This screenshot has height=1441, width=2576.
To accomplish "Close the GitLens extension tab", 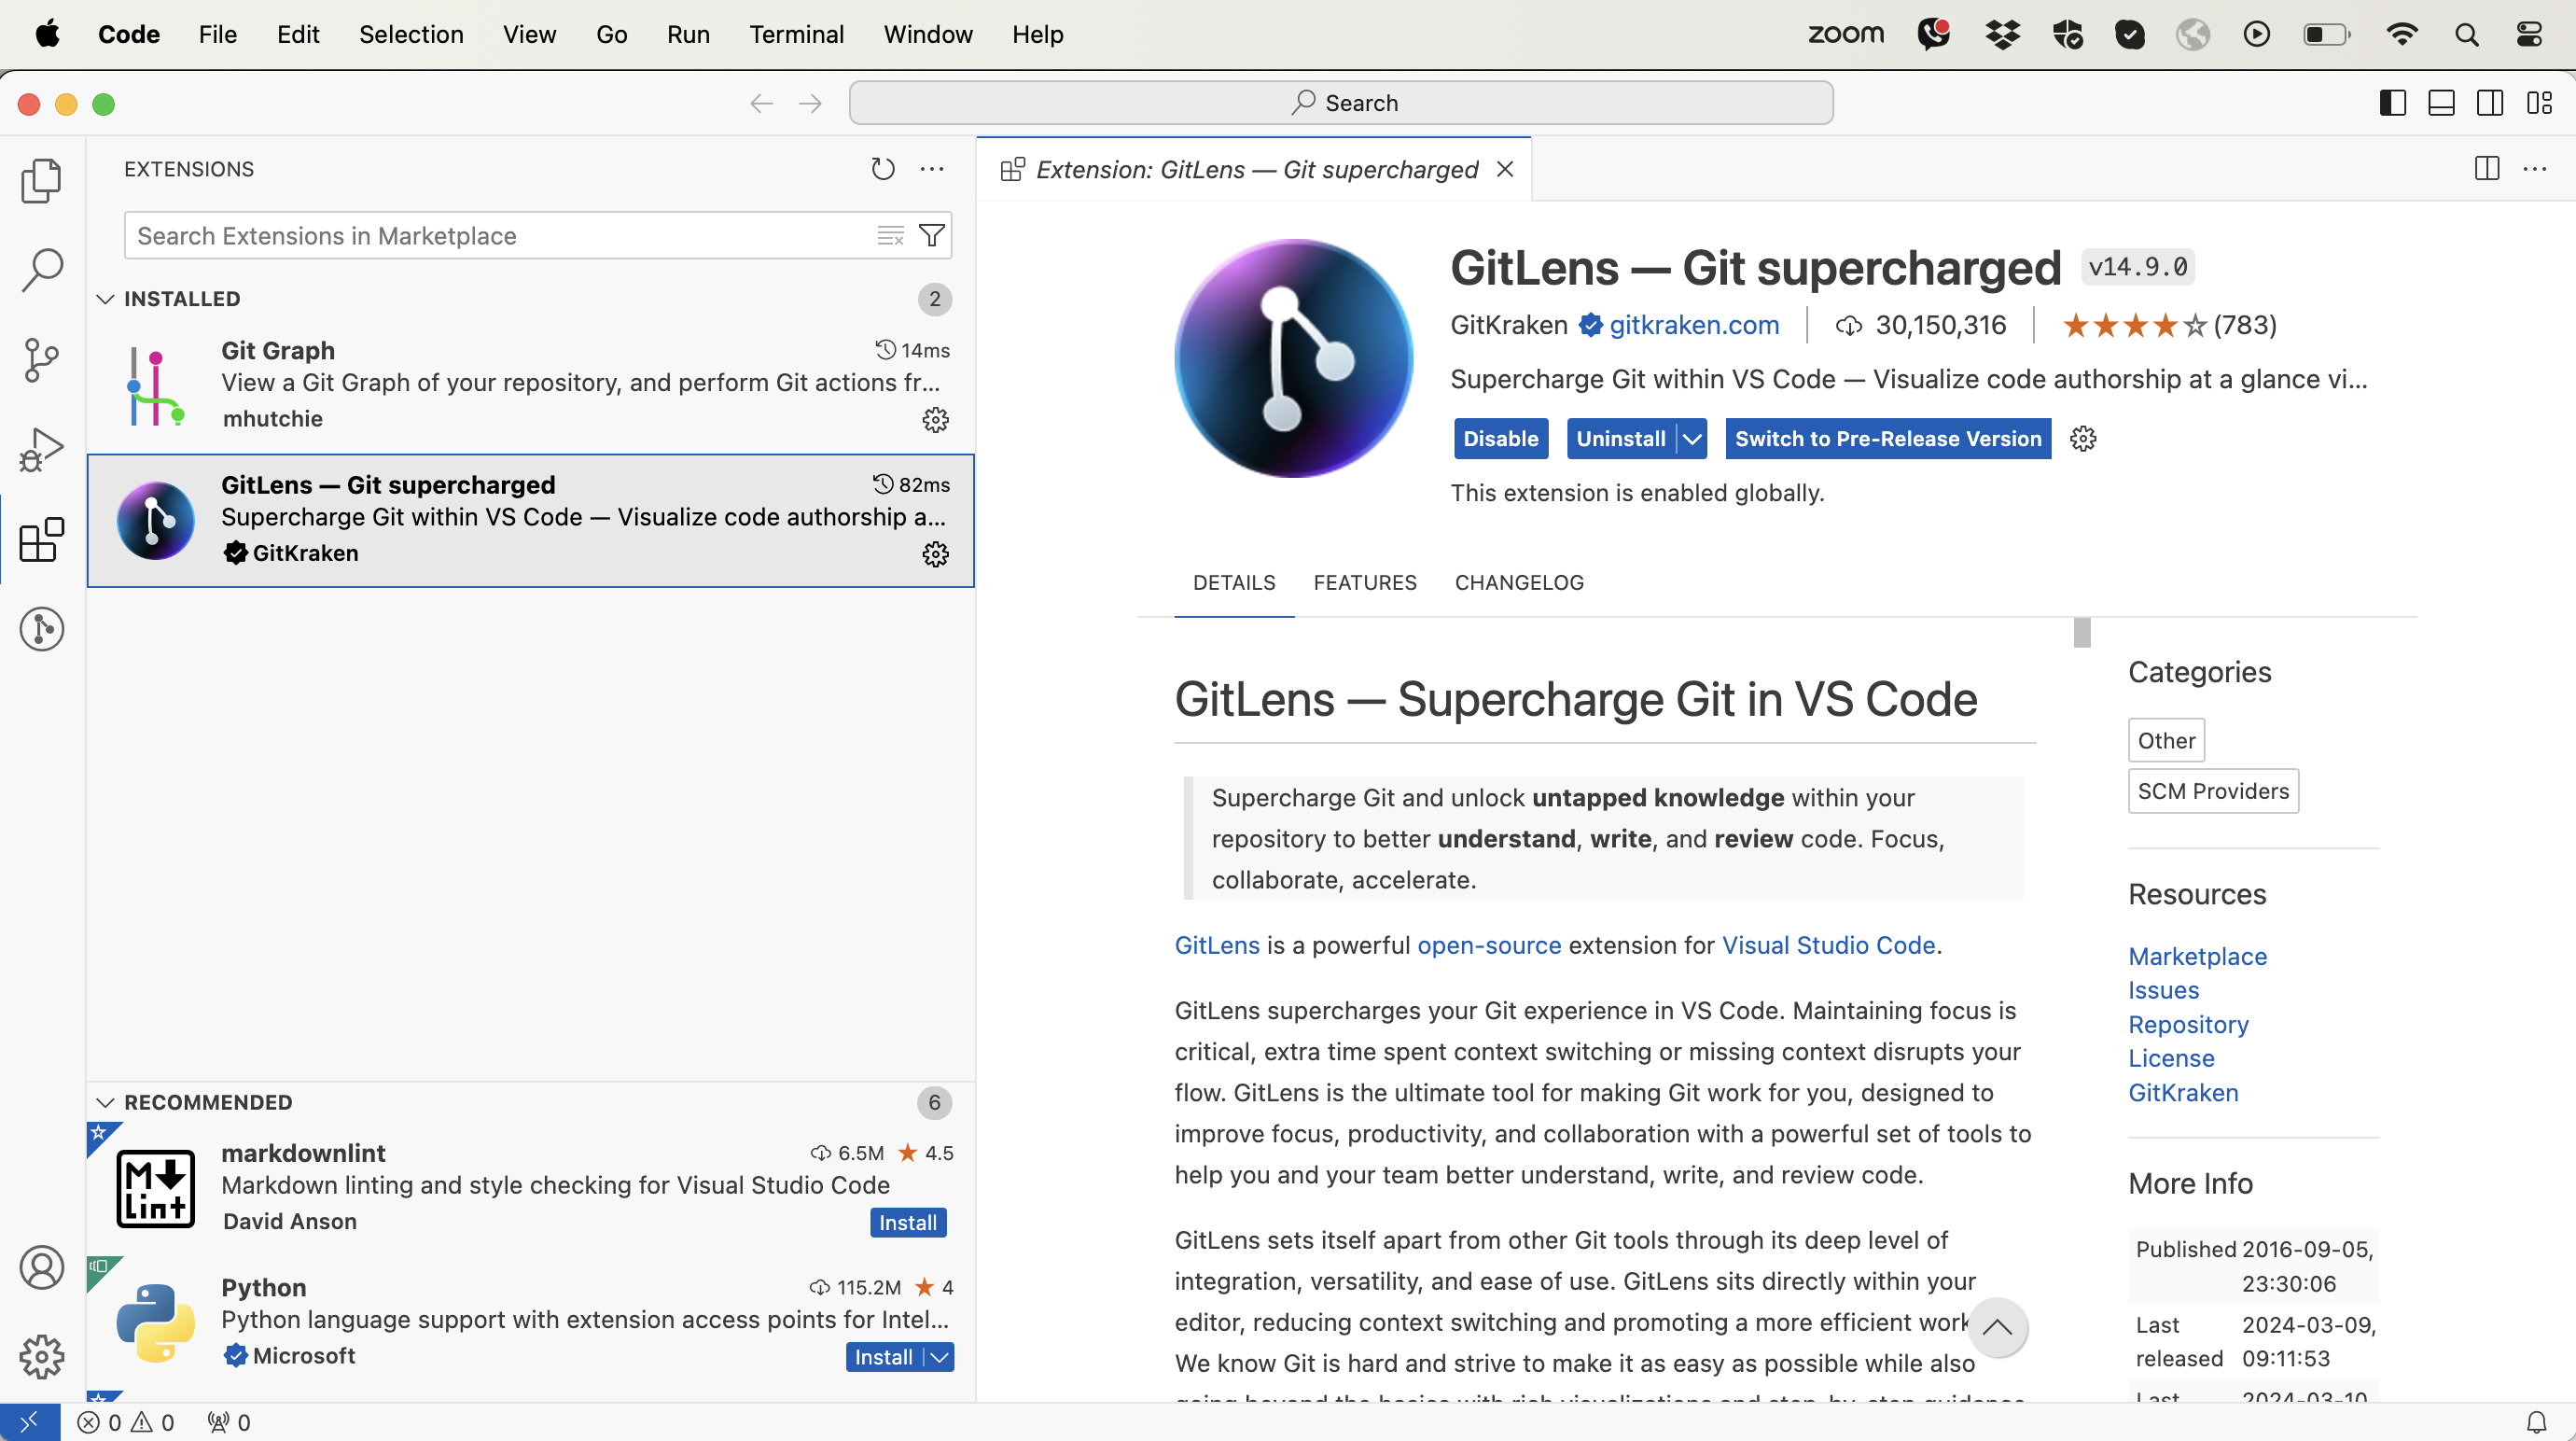I will 1505,169.
